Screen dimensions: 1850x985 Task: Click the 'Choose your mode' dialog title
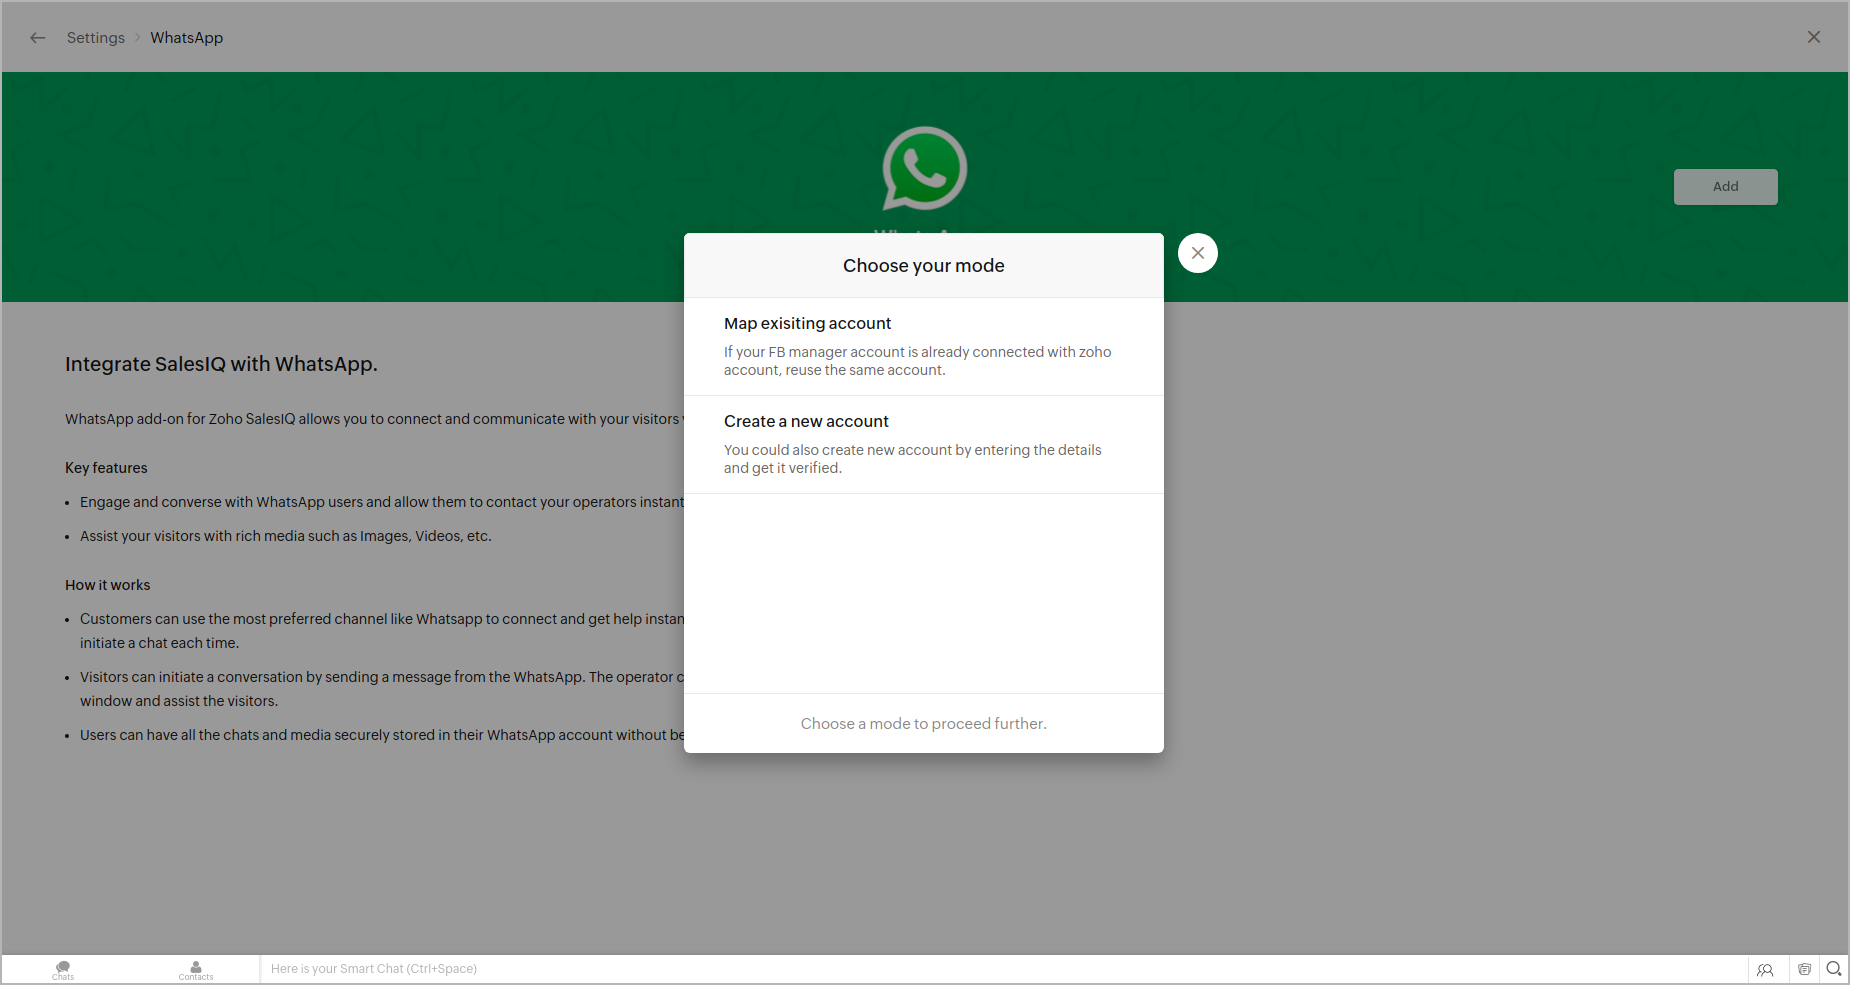pyautogui.click(x=924, y=266)
